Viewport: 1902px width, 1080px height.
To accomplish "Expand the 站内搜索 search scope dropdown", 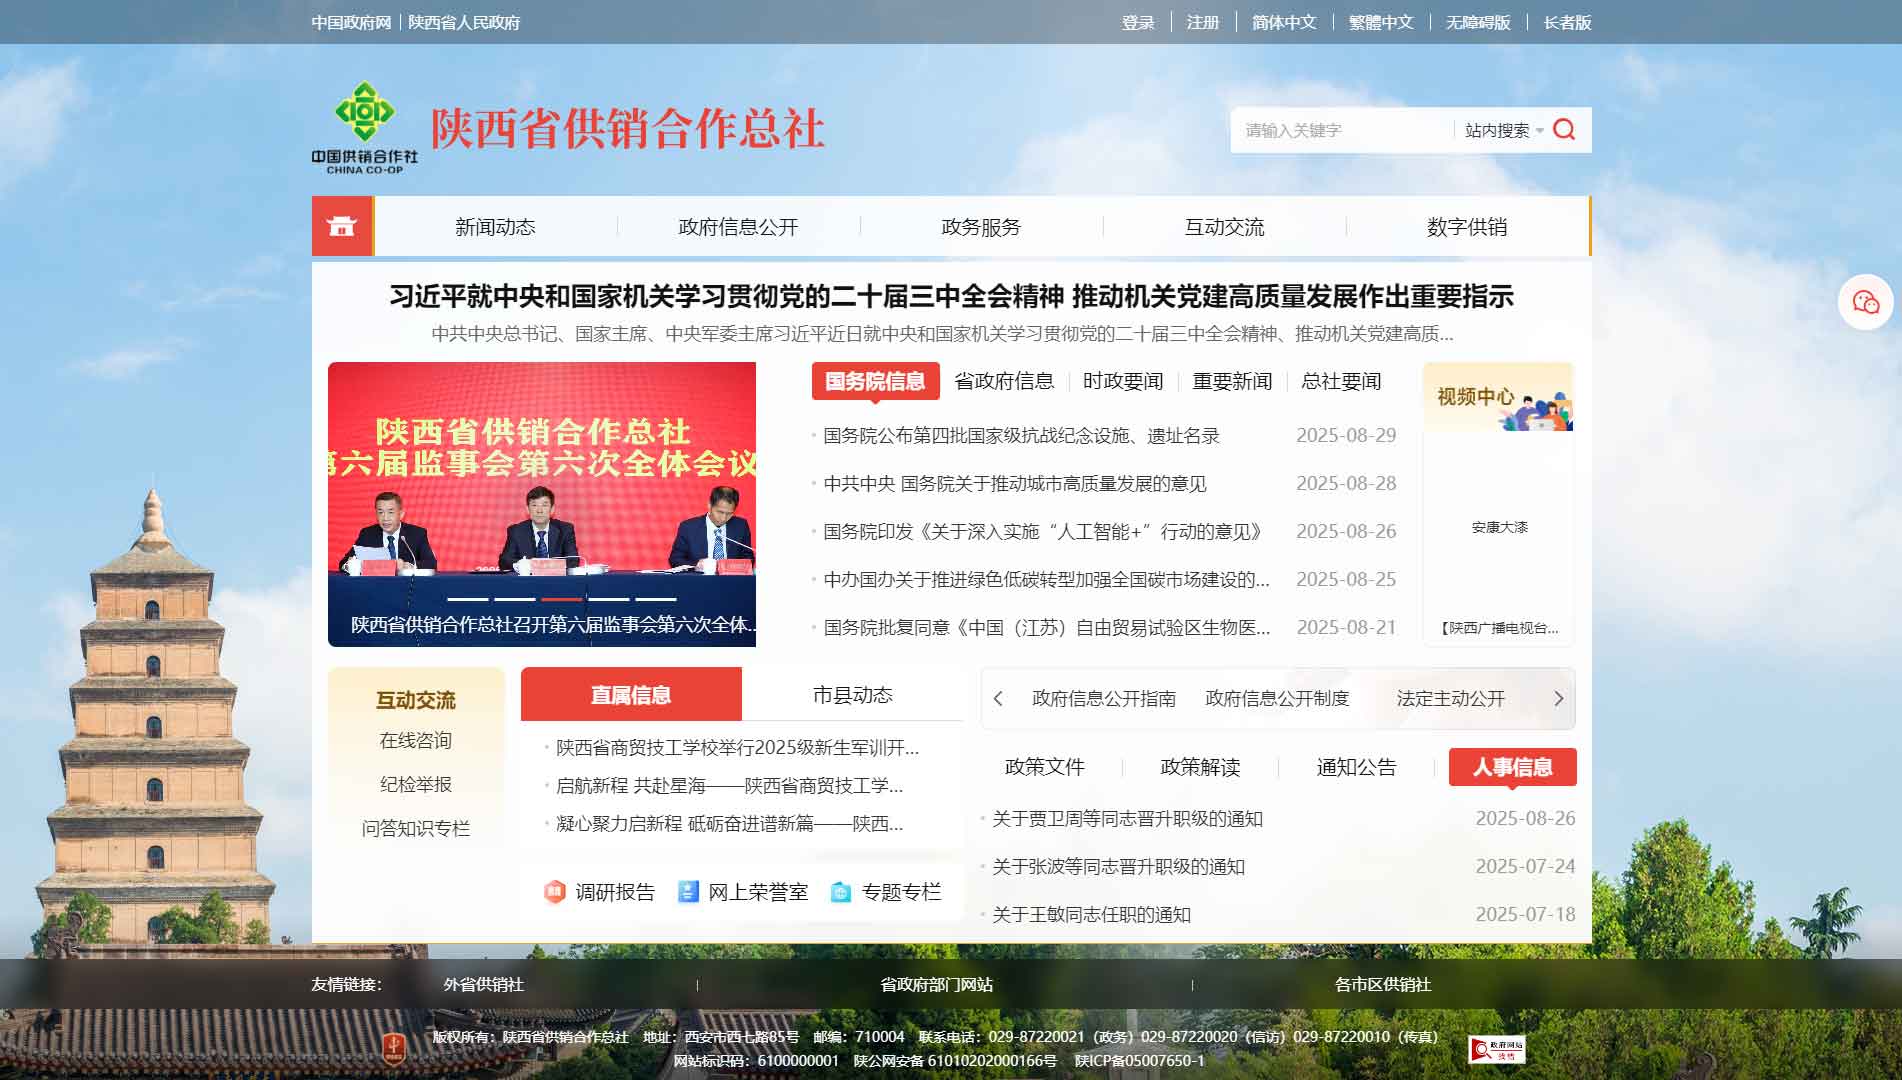I will point(1503,131).
